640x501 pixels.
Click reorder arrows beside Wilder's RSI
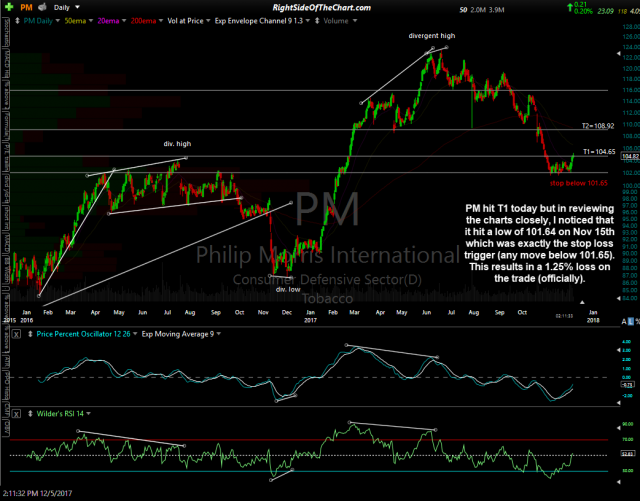point(30,414)
